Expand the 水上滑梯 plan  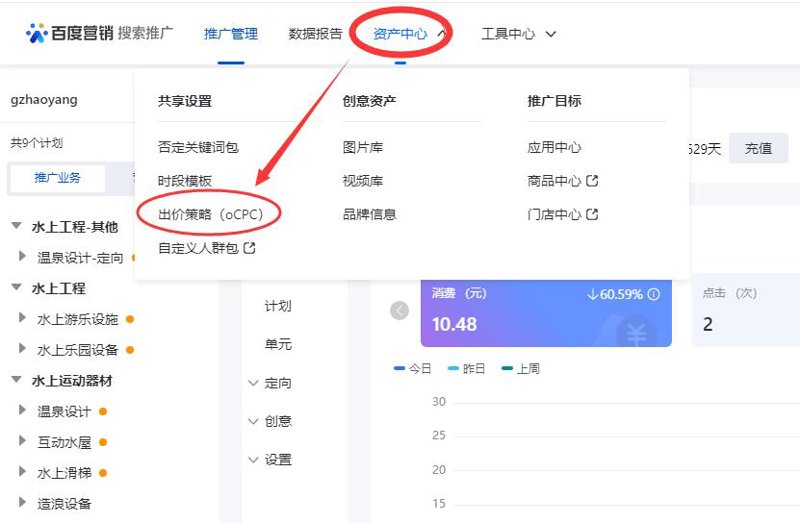(x=22, y=471)
